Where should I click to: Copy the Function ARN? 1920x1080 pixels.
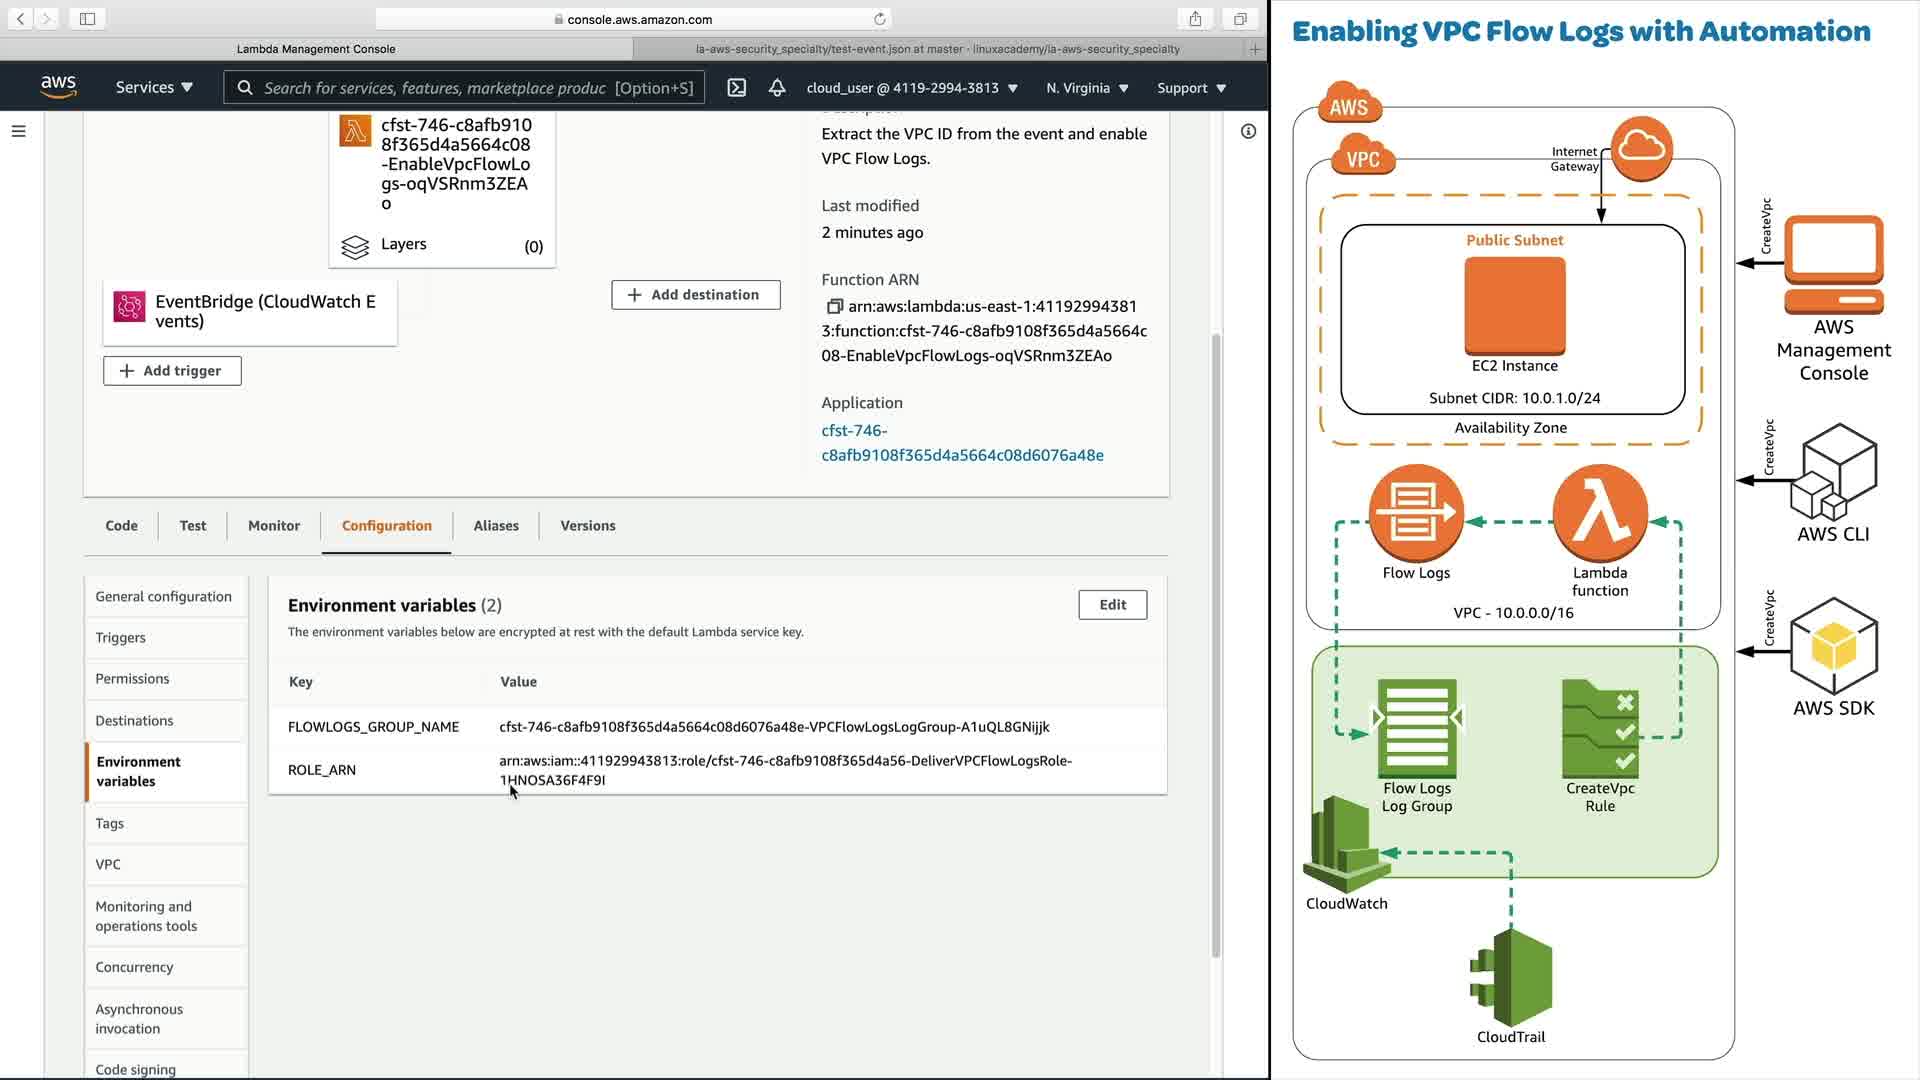[x=834, y=306]
